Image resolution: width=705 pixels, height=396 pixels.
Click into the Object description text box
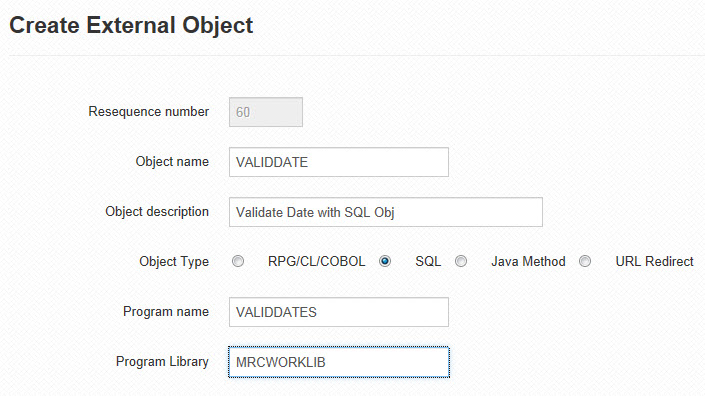pos(386,212)
